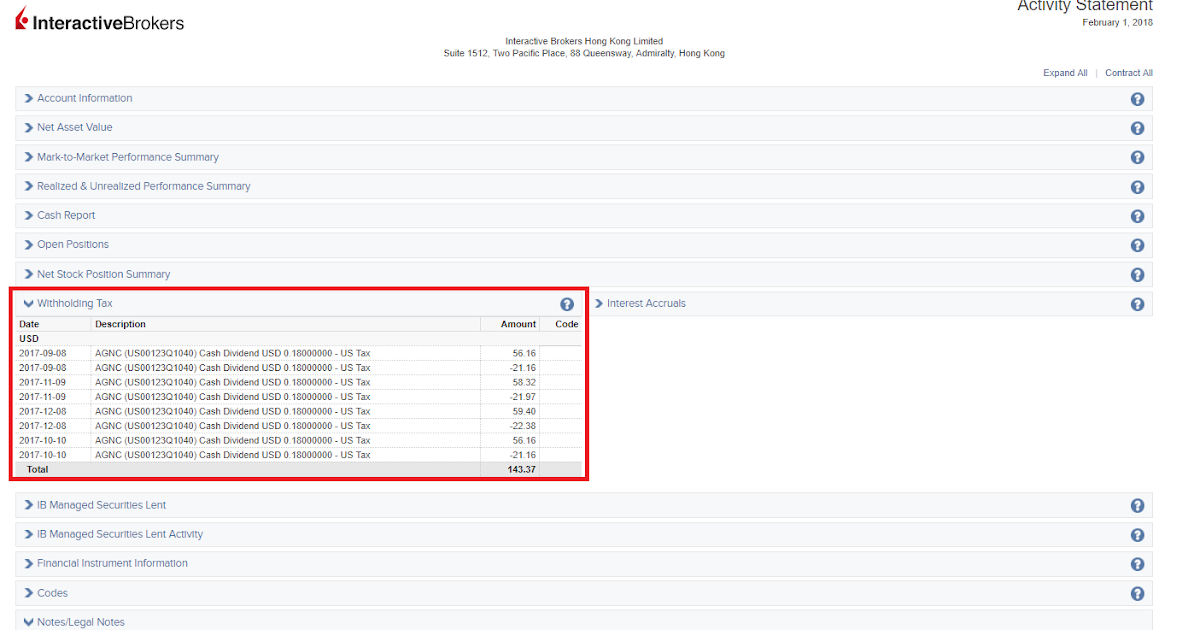Expand IB Managed Securities Lent Activity section

(113, 534)
